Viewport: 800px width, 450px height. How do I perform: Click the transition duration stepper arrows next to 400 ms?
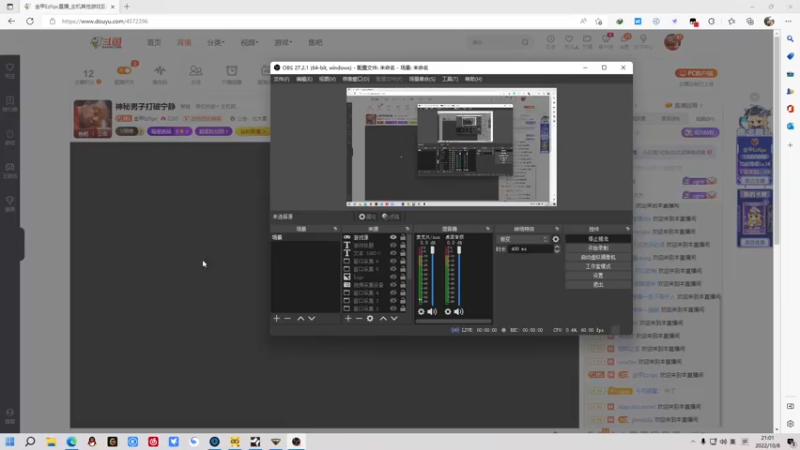557,249
